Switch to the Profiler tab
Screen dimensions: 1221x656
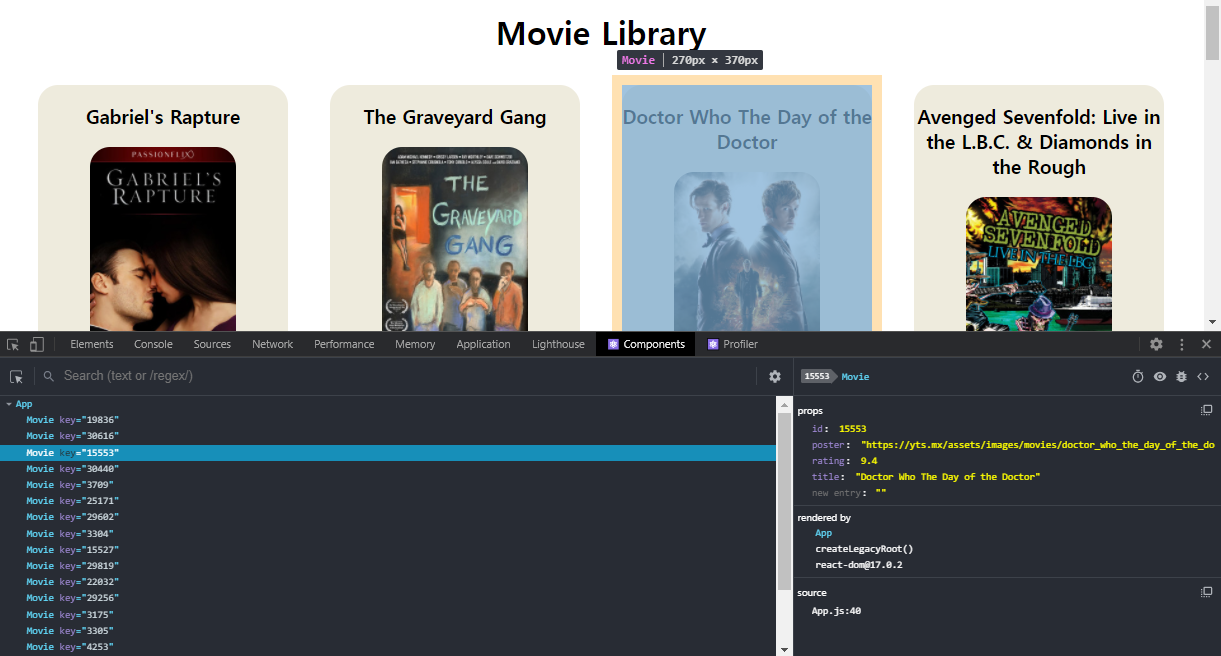point(733,344)
